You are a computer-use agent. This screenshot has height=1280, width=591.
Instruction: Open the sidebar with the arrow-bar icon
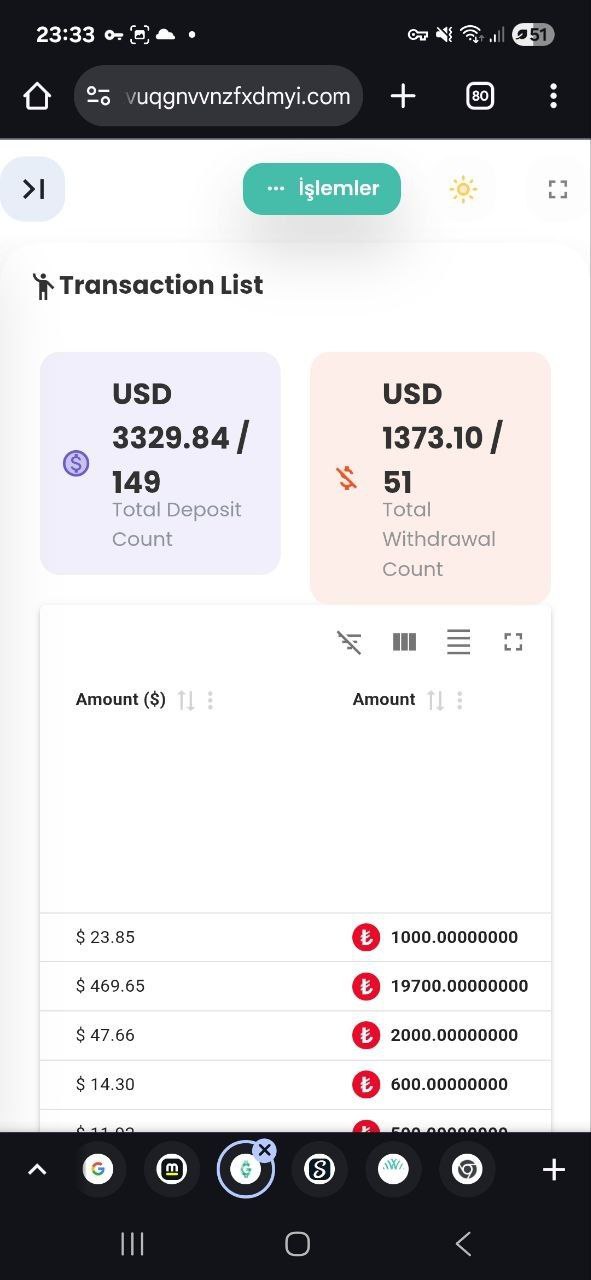pos(33,188)
